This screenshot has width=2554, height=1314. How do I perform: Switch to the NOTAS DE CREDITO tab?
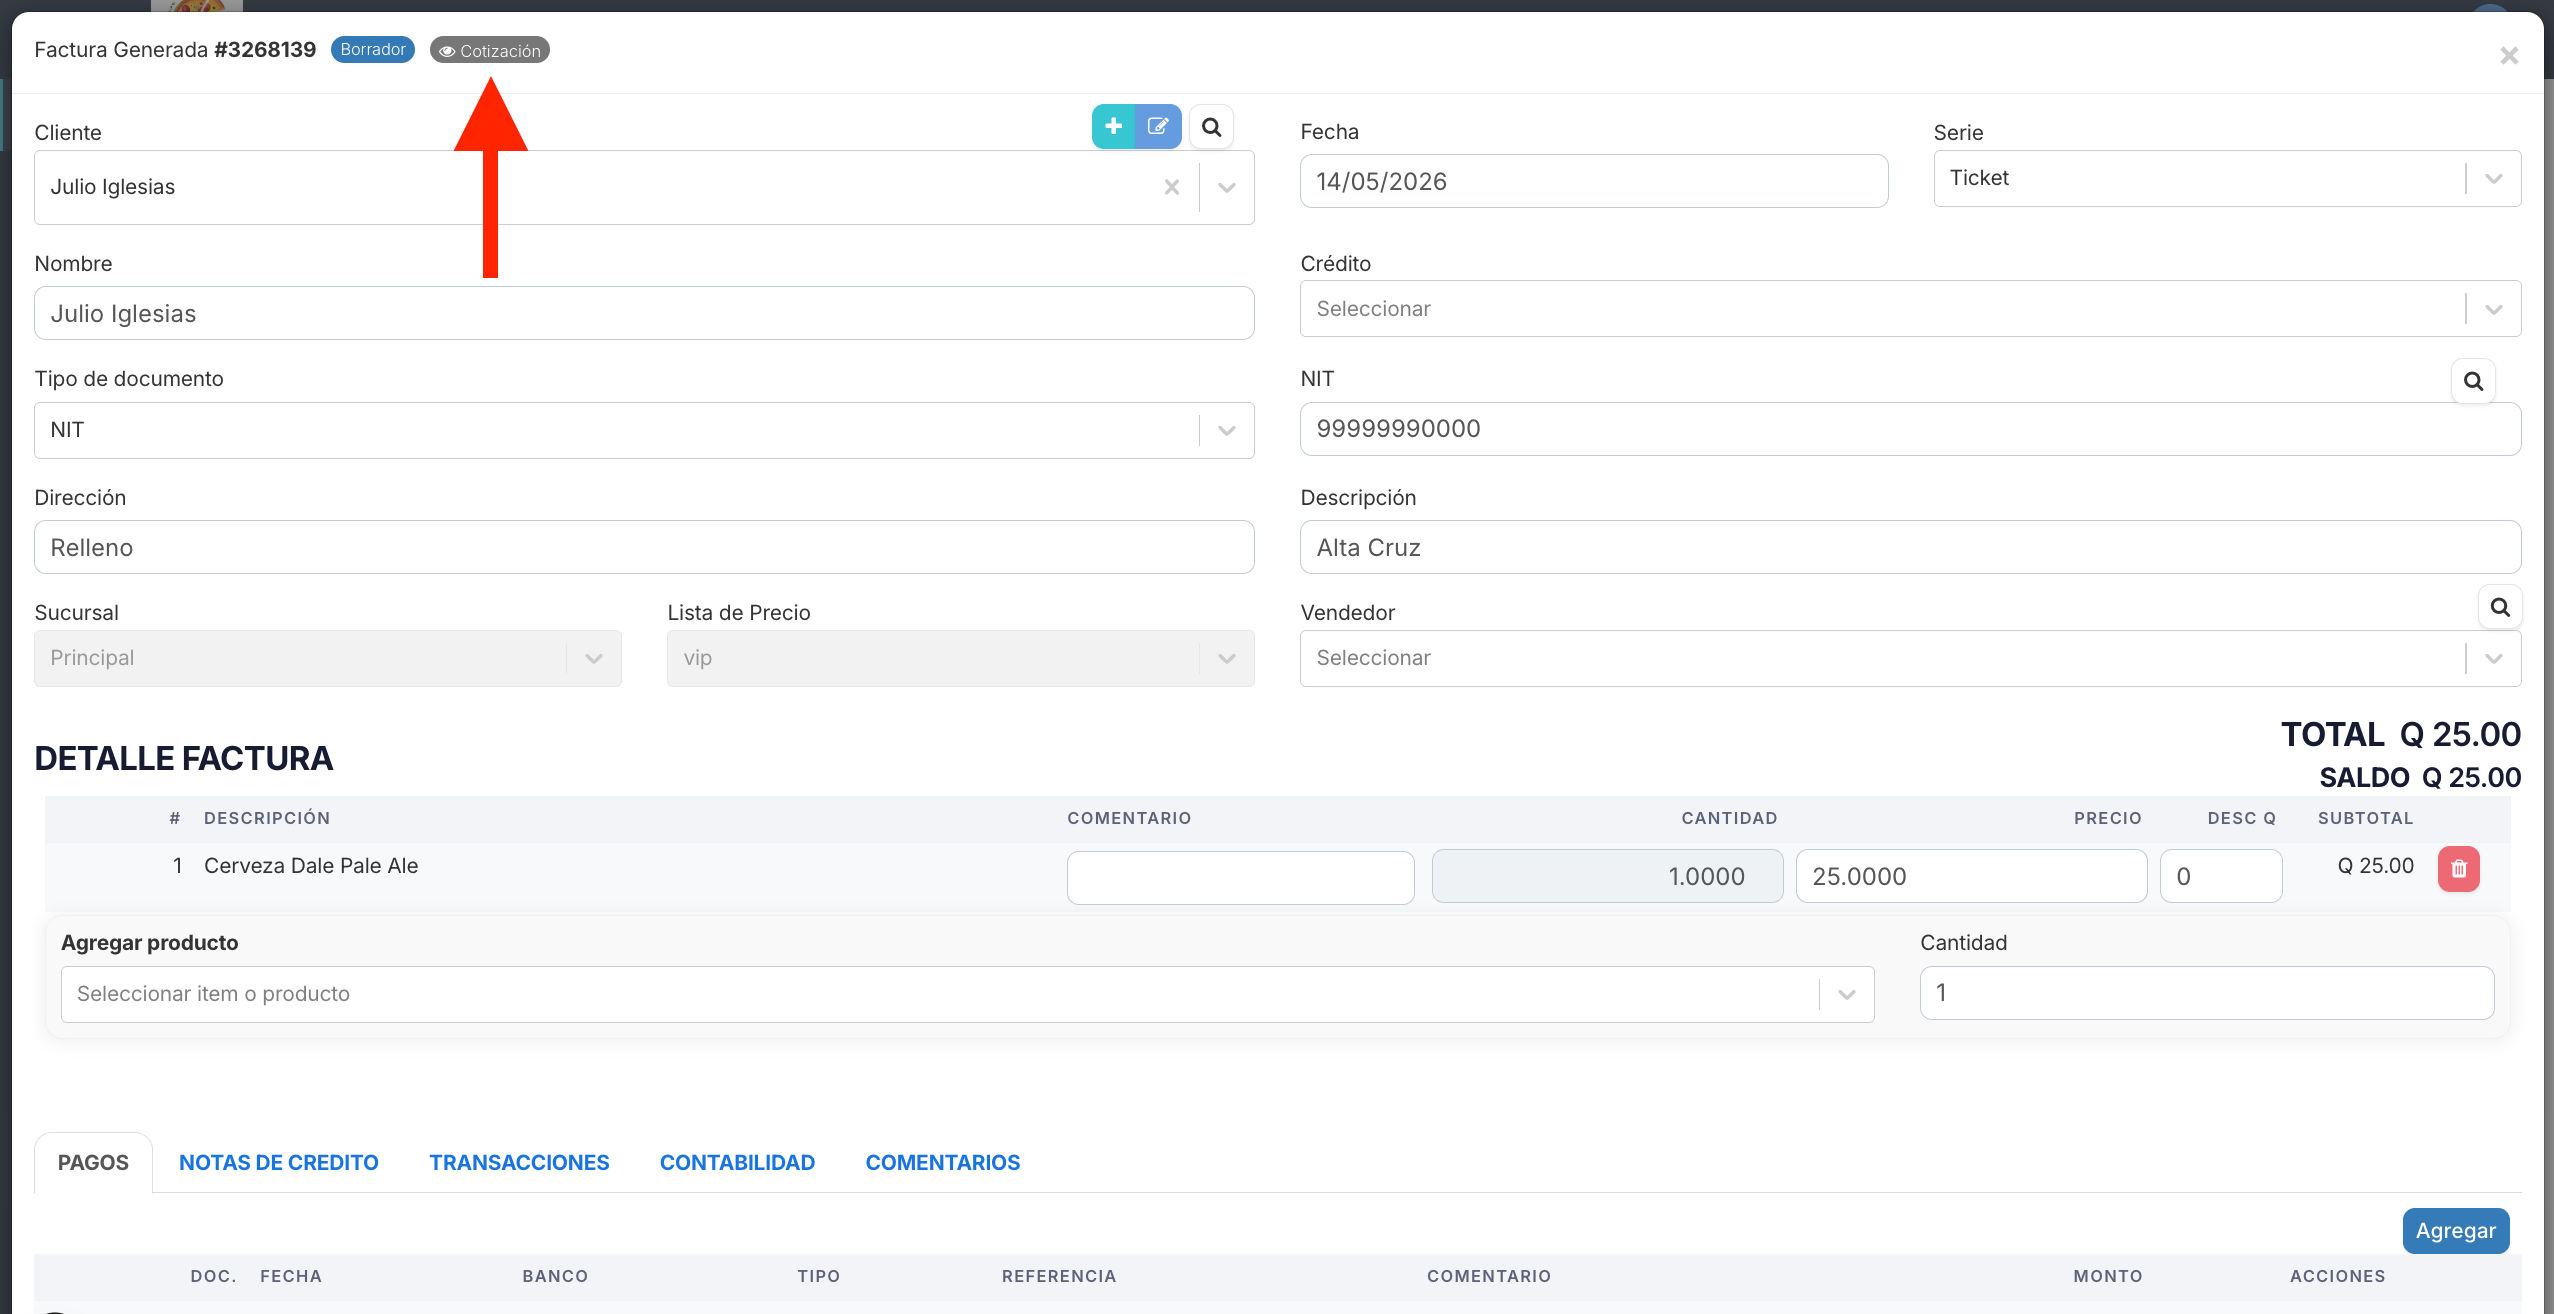(x=279, y=1163)
